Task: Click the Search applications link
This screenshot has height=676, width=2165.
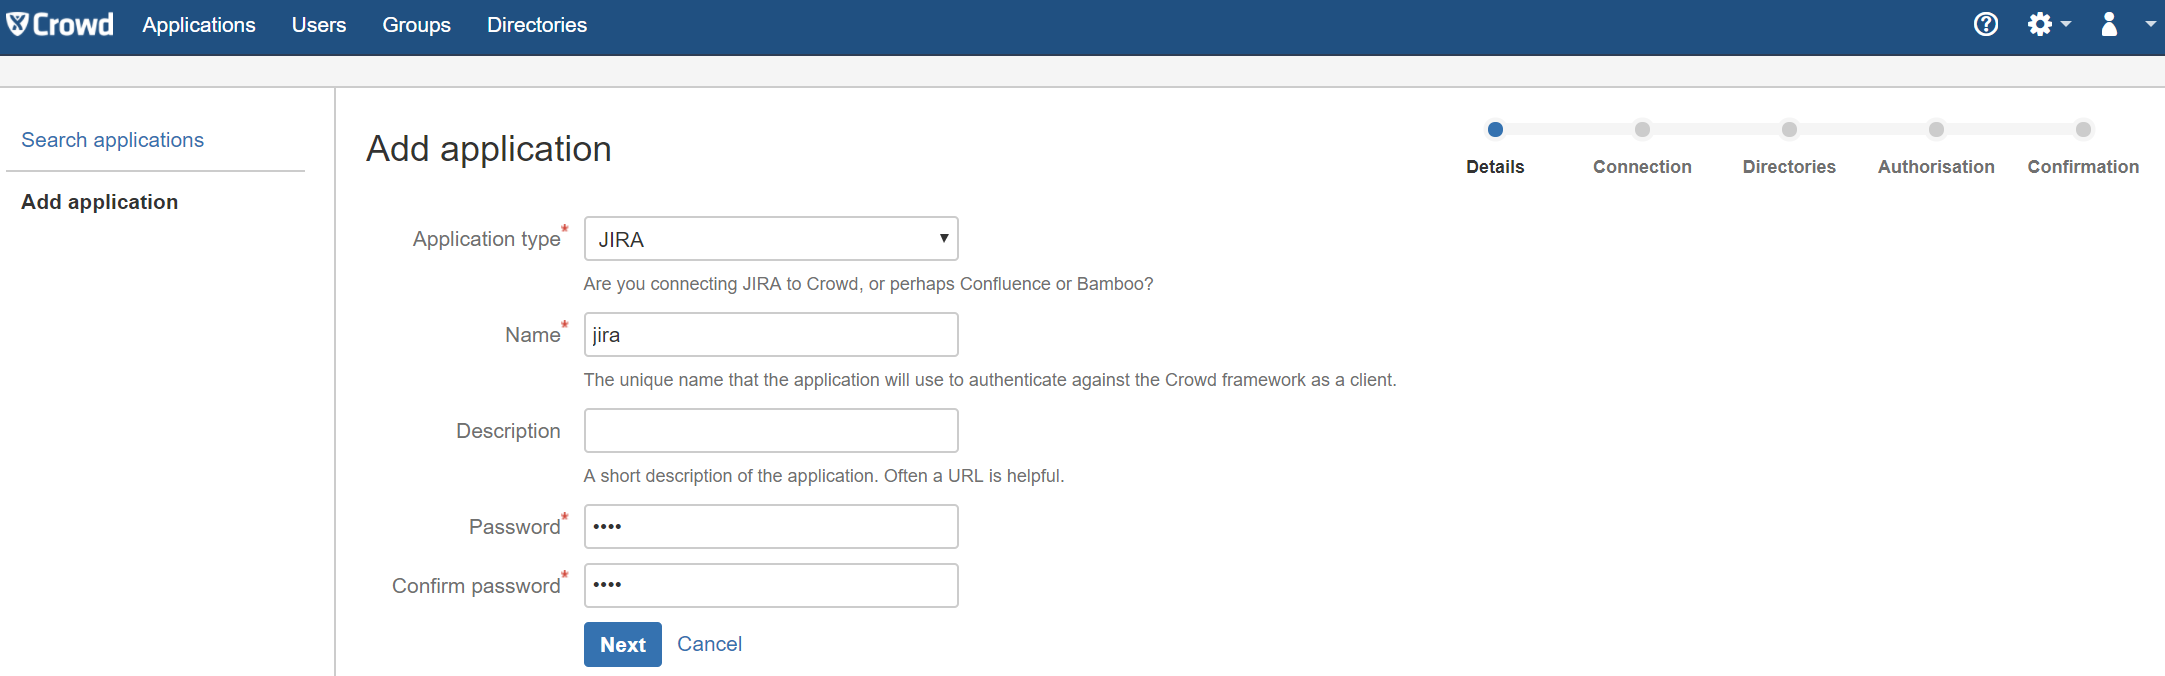Action: pyautogui.click(x=113, y=140)
